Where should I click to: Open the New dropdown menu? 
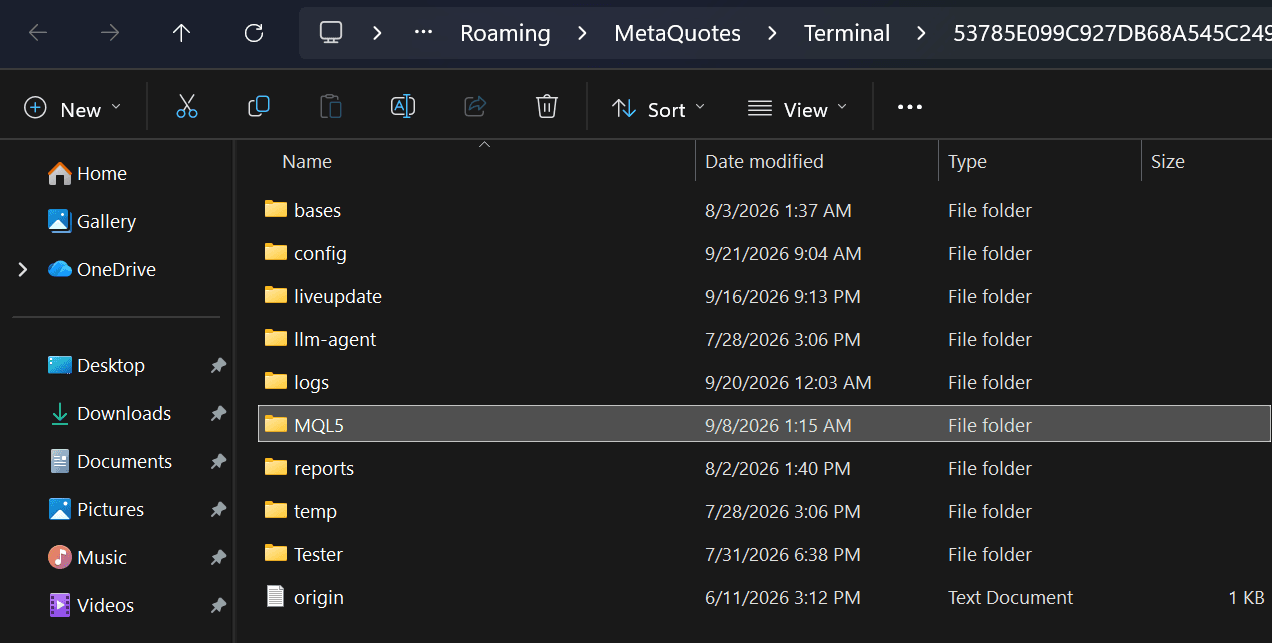point(73,109)
